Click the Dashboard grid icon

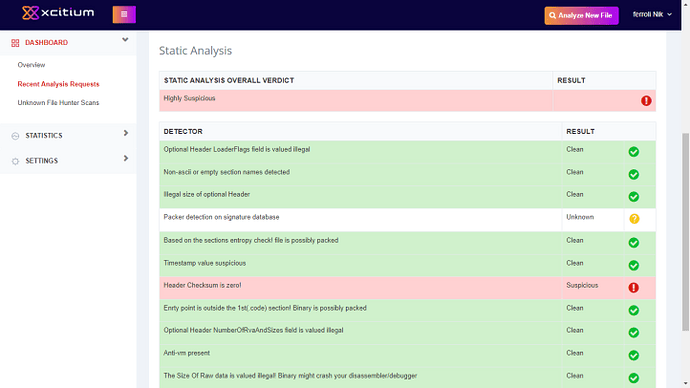[15, 43]
